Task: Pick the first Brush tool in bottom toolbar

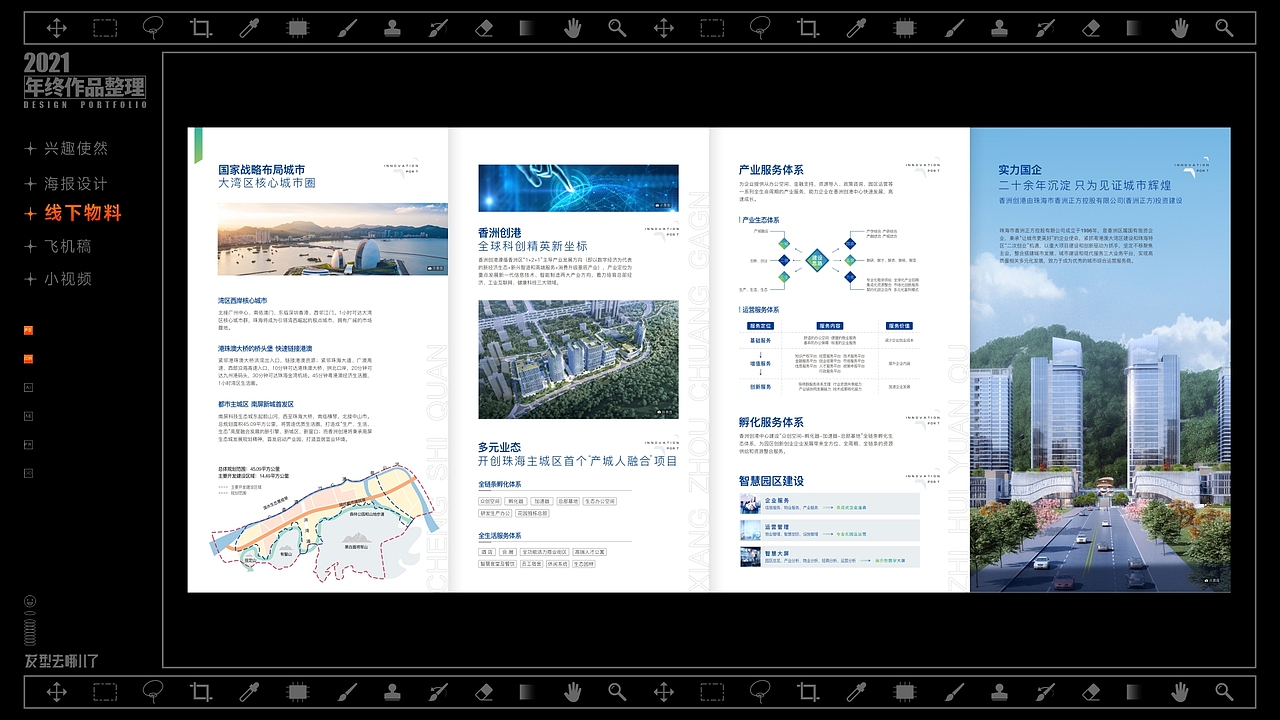Action: [346, 691]
